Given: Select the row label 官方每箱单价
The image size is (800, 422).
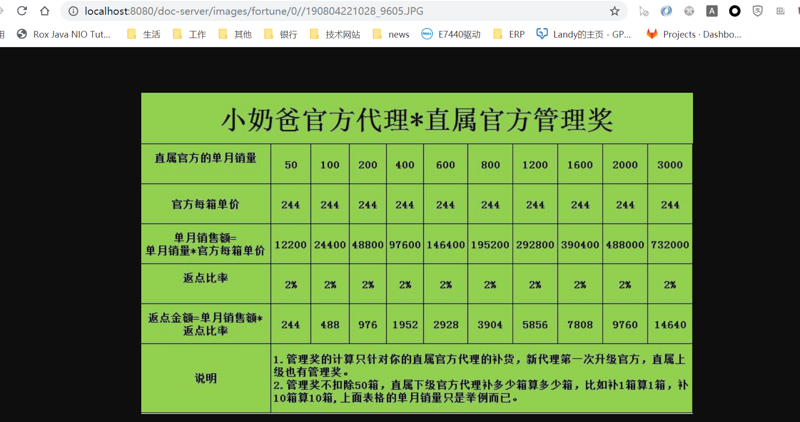Looking at the screenshot, I should (x=205, y=205).
